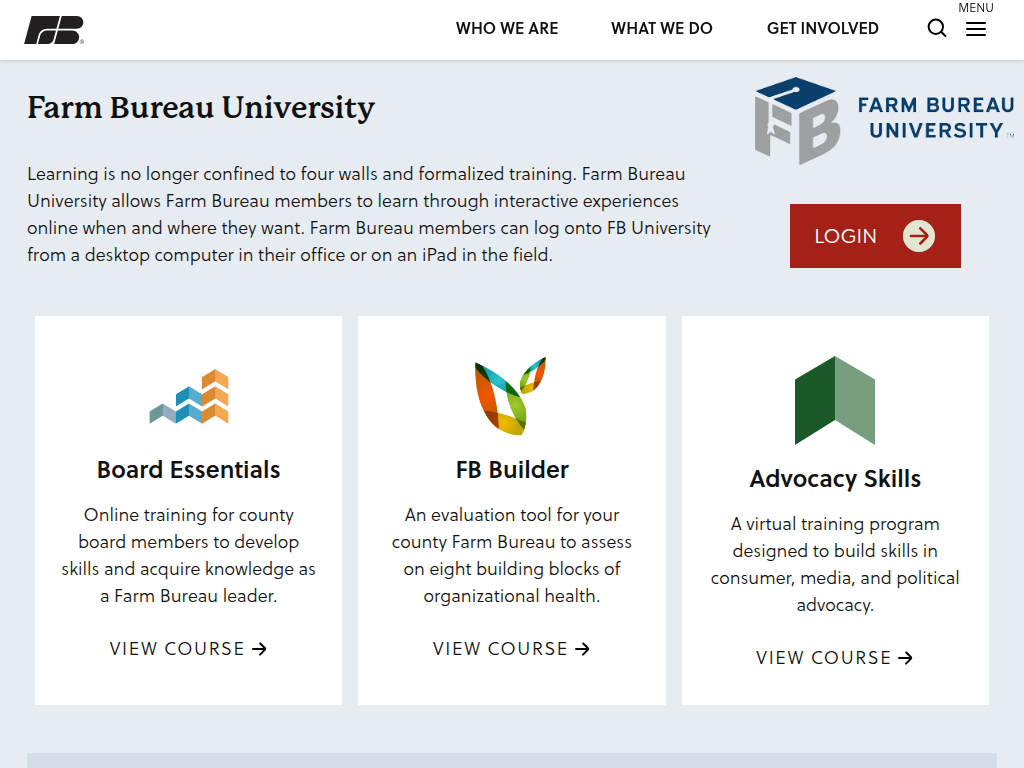The image size is (1024, 768).
Task: Open the GET INVOLVED menu
Action: tap(822, 29)
